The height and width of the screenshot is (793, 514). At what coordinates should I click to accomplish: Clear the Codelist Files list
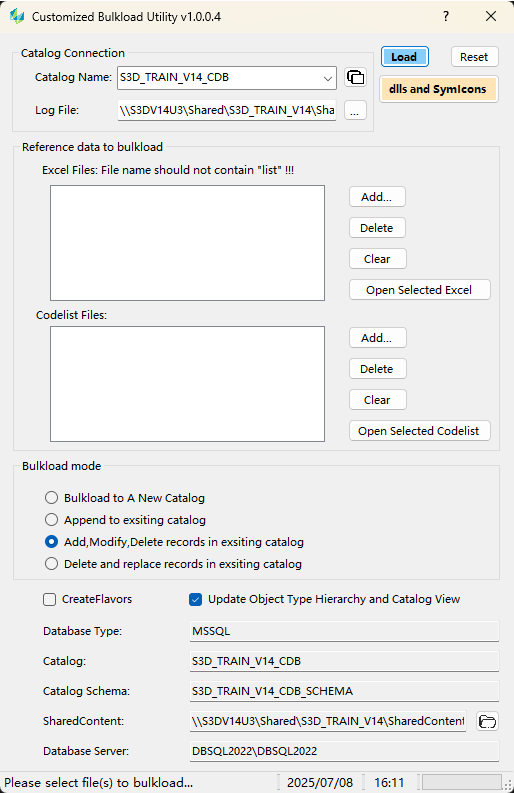click(377, 400)
